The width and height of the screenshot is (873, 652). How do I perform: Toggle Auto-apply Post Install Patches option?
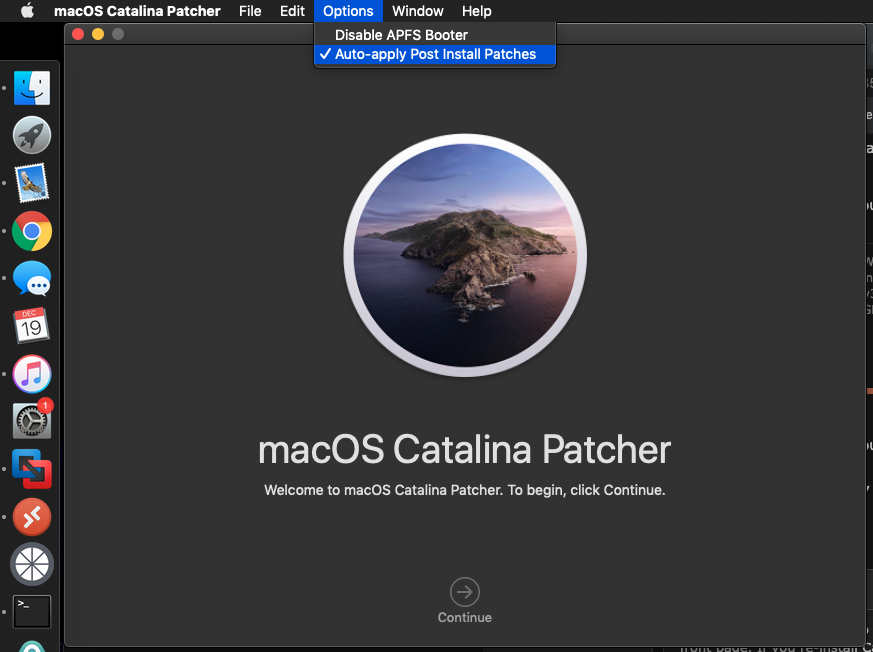(435, 54)
